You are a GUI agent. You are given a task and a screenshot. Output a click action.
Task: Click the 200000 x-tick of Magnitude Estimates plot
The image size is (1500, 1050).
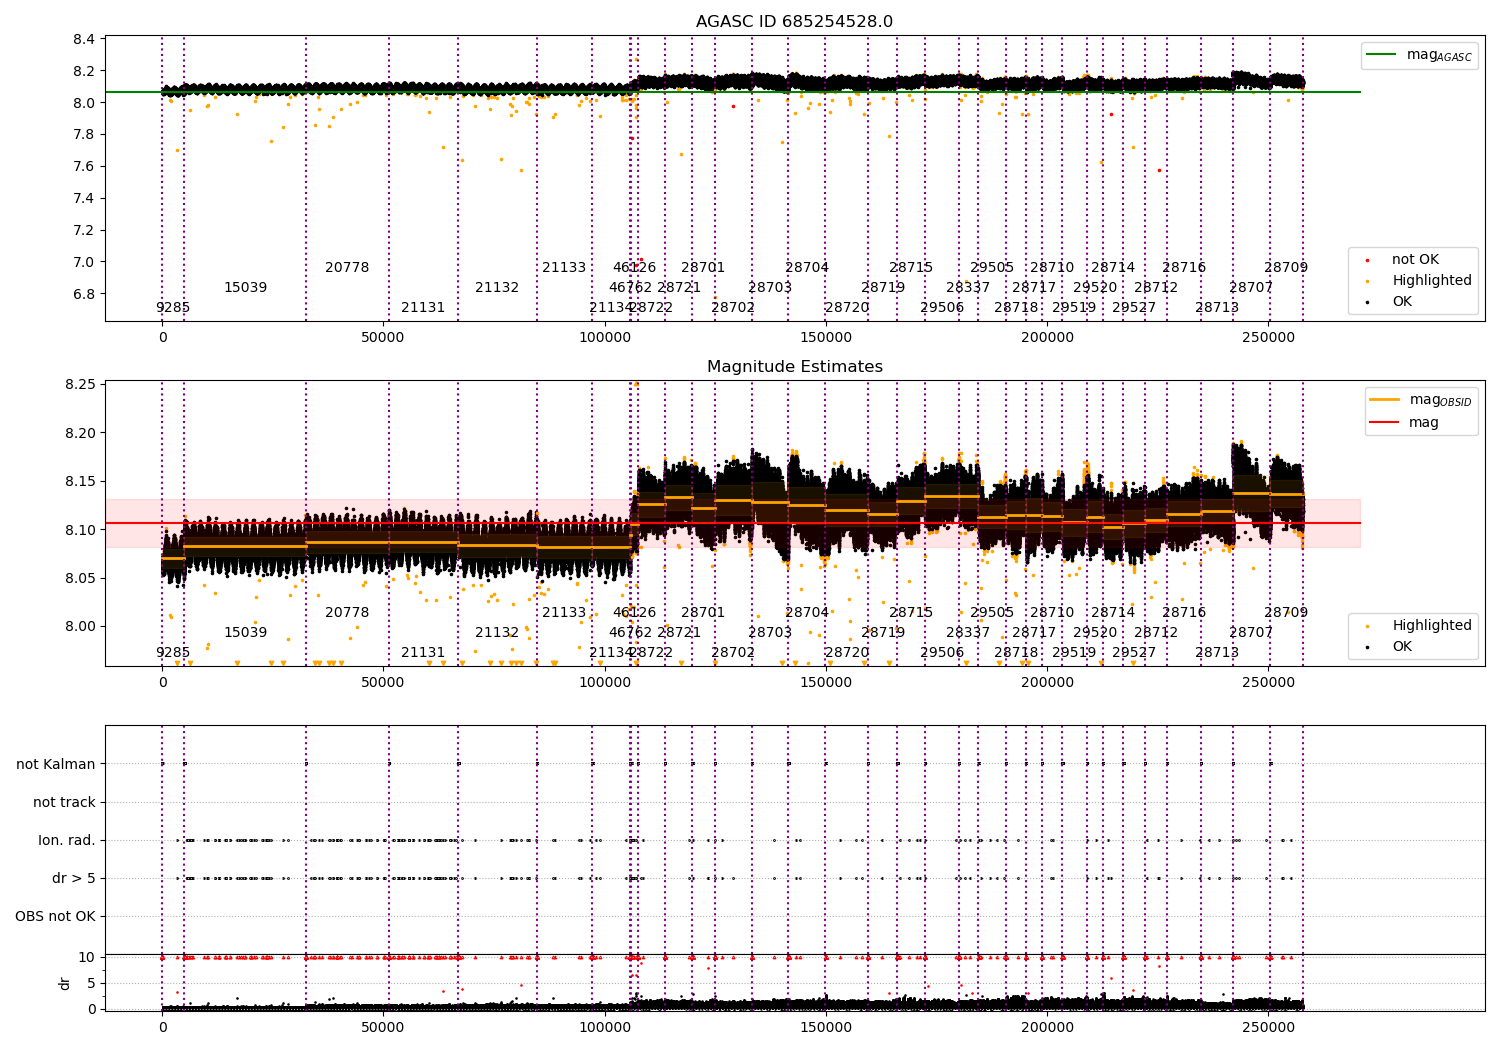(x=1047, y=683)
